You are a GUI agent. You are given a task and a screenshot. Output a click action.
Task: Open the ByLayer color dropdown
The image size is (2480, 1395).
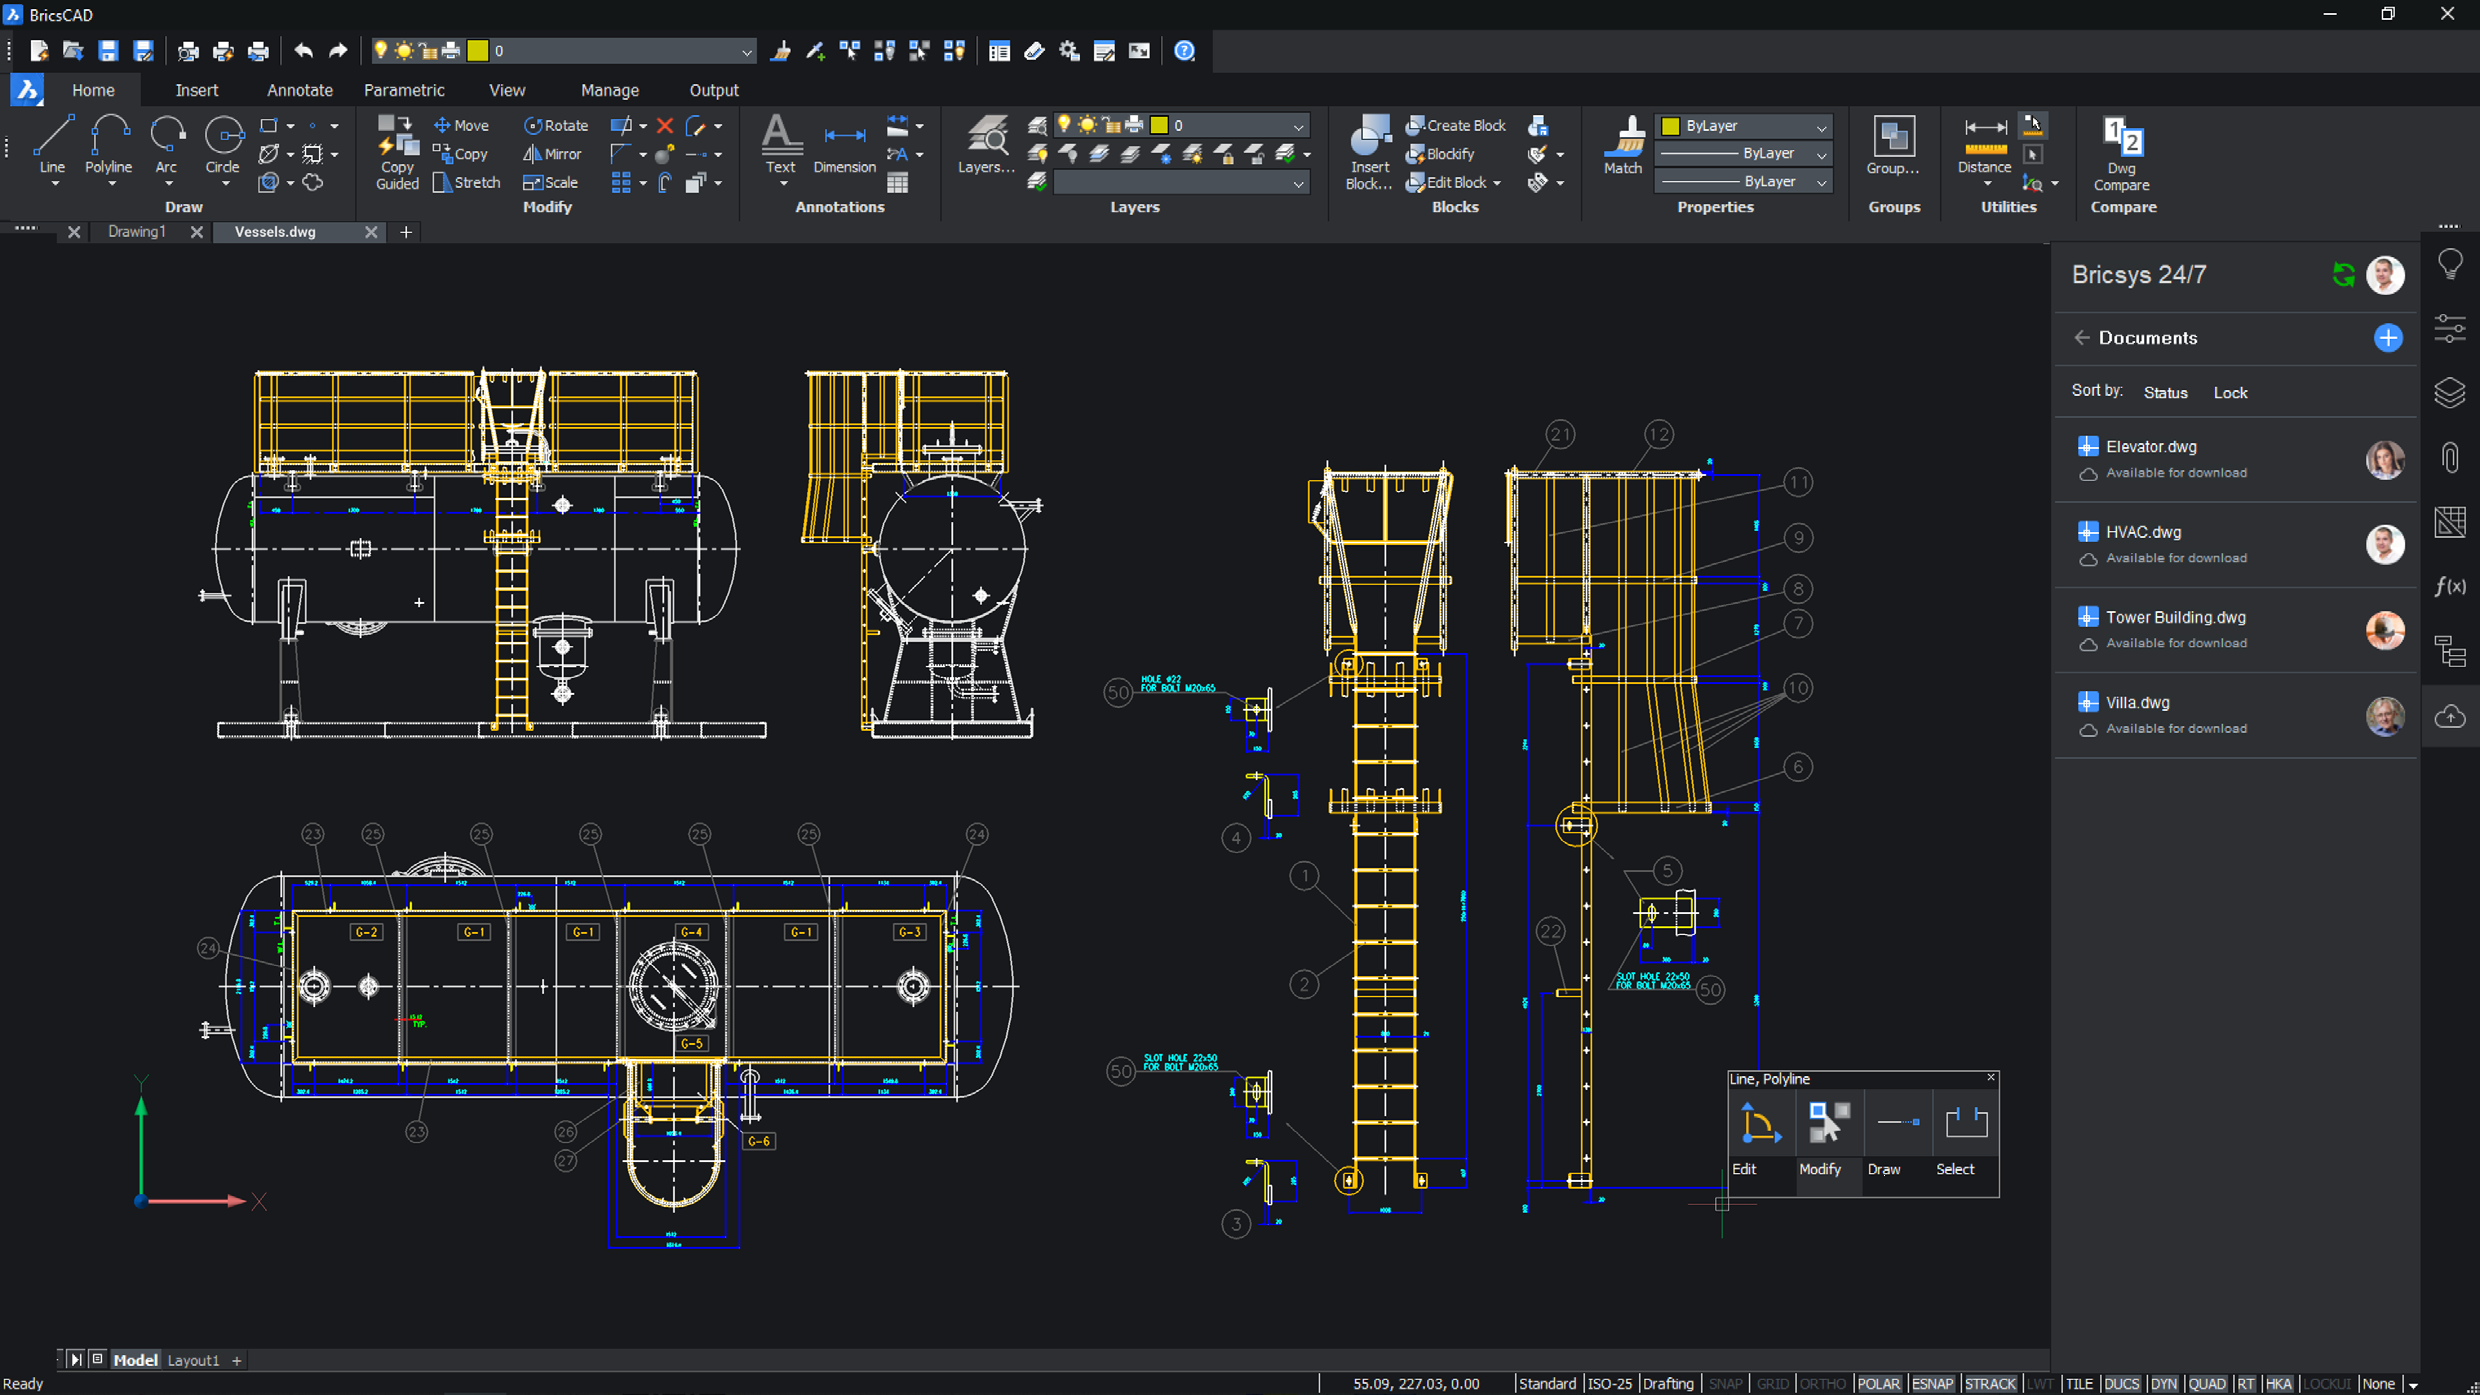tap(1821, 126)
